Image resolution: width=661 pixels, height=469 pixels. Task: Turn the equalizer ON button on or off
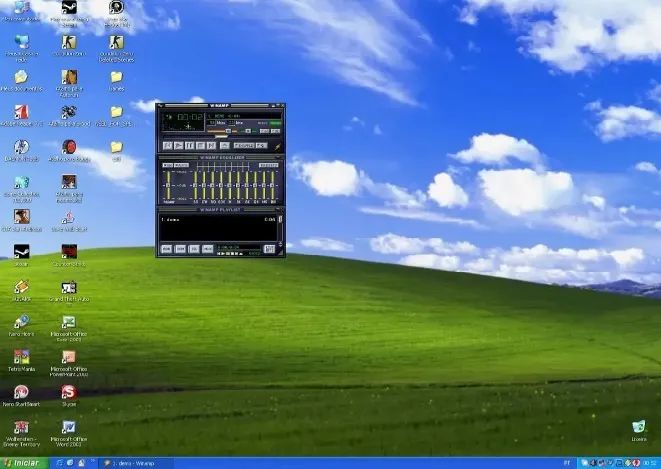(x=168, y=165)
